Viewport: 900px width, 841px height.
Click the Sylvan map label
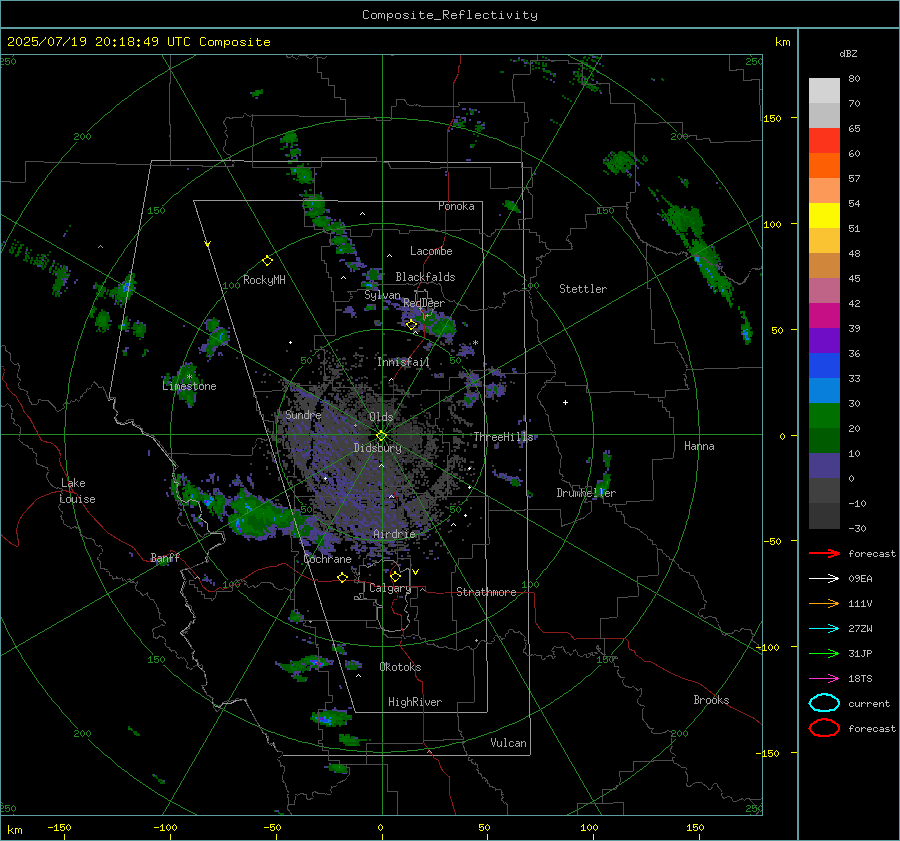382,295
